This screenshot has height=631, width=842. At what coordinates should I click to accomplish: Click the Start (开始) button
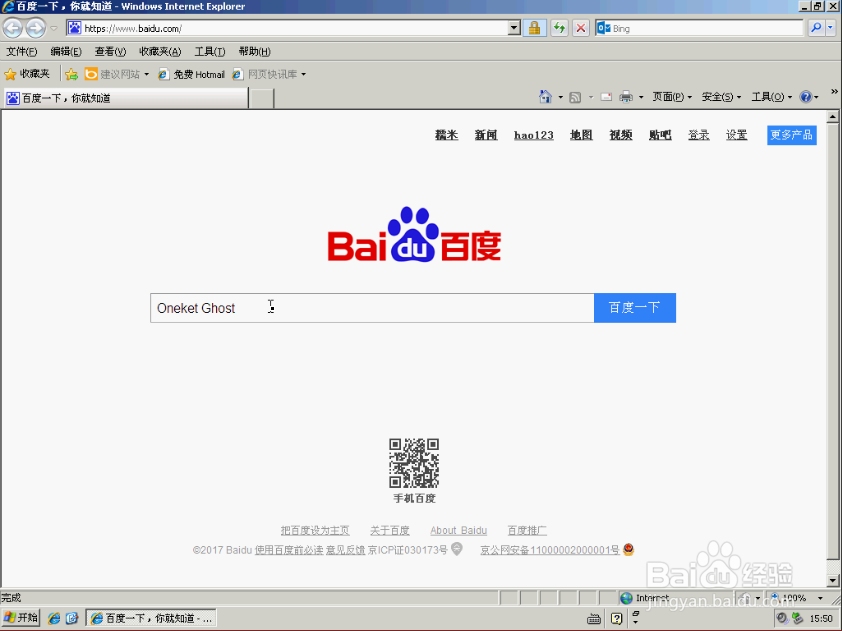pos(21,618)
